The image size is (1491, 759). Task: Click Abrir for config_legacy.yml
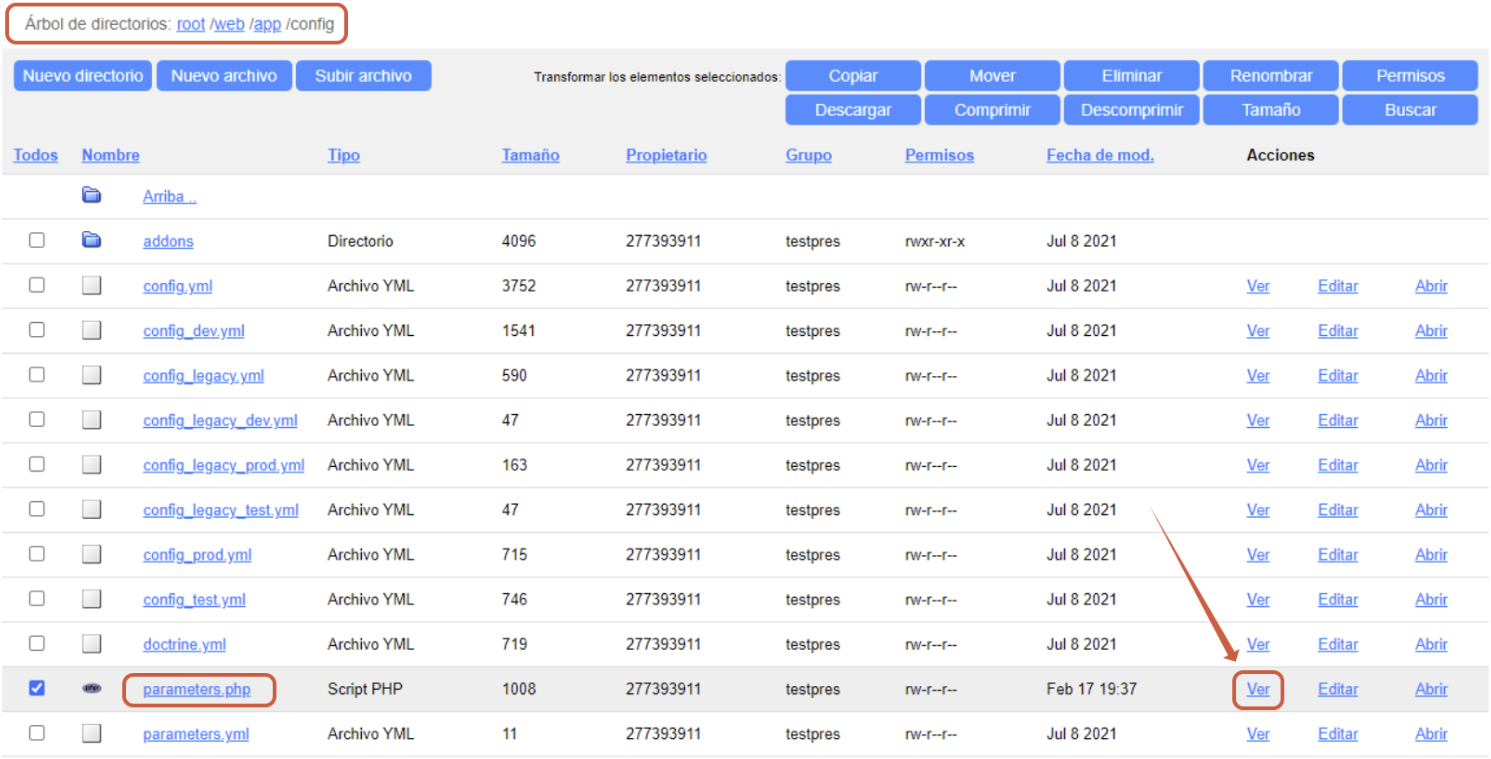[x=1431, y=376]
